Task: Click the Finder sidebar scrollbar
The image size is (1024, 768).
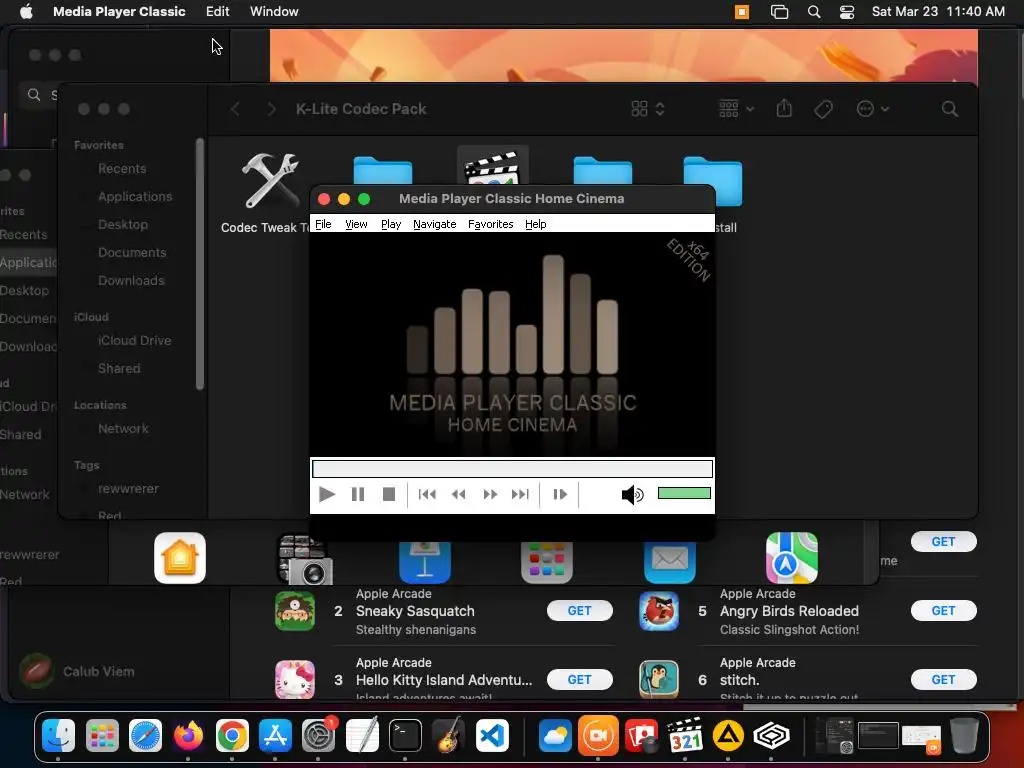Action: coord(200,264)
